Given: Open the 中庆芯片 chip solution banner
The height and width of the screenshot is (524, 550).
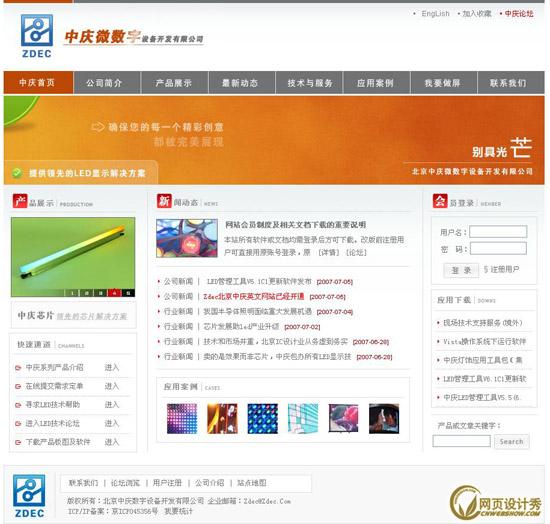Looking at the screenshot, I should (73, 315).
